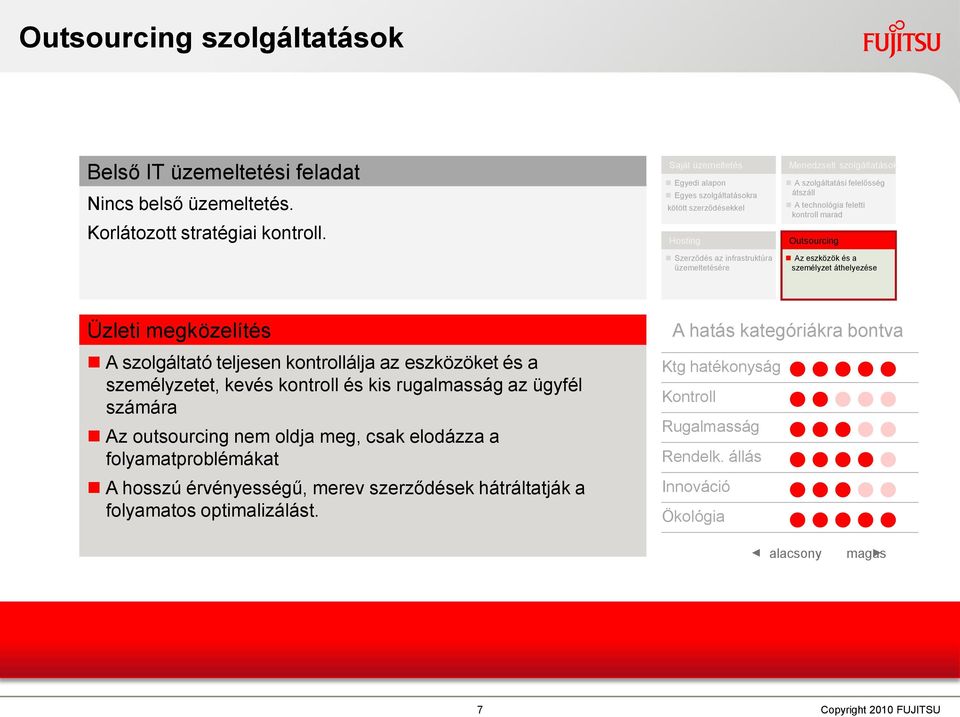Click the Ökológia row label
This screenshot has height=717, width=960.
pyautogui.click(x=693, y=517)
